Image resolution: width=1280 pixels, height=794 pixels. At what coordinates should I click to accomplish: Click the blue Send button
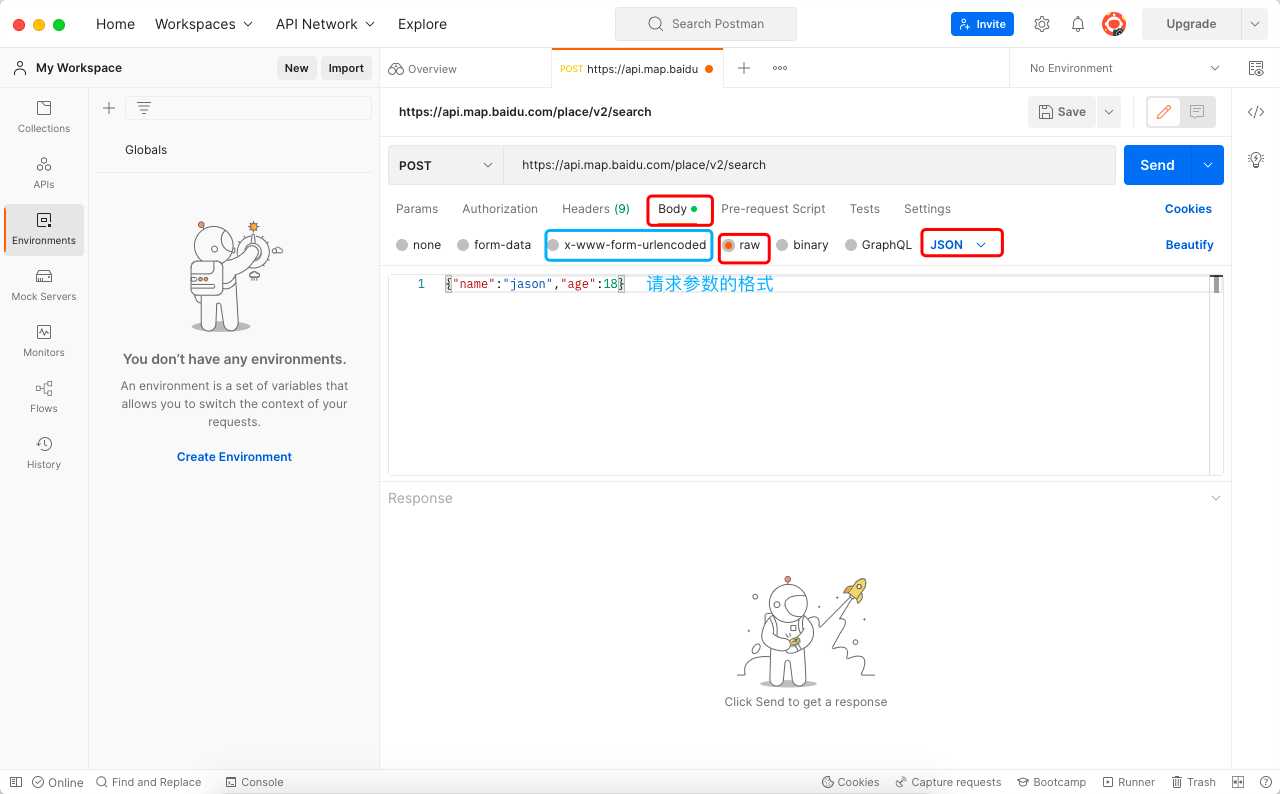coord(1158,165)
